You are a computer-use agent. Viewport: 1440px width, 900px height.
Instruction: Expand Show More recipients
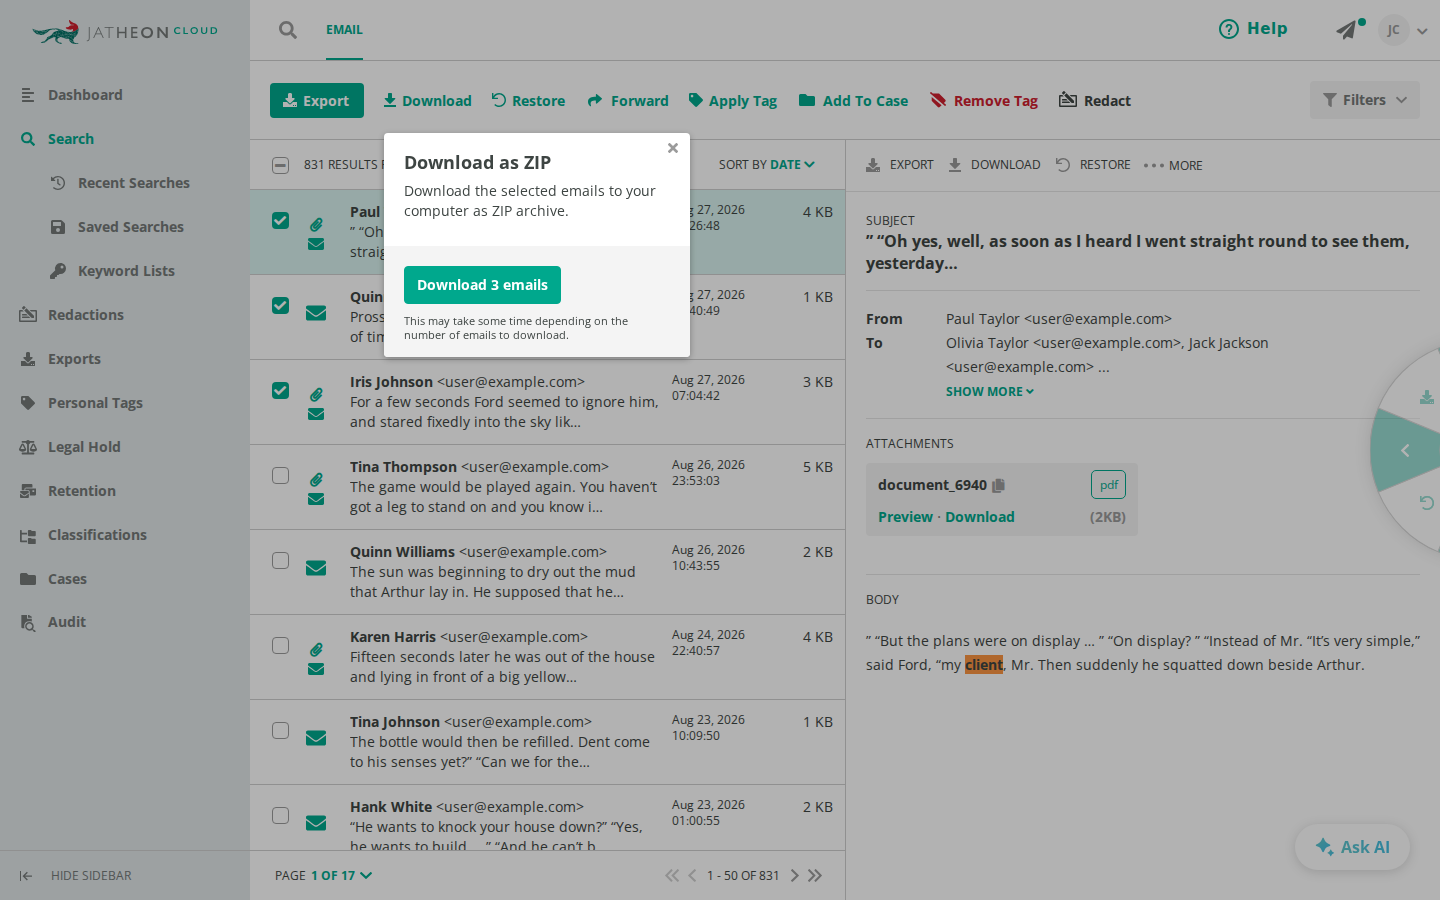(990, 392)
